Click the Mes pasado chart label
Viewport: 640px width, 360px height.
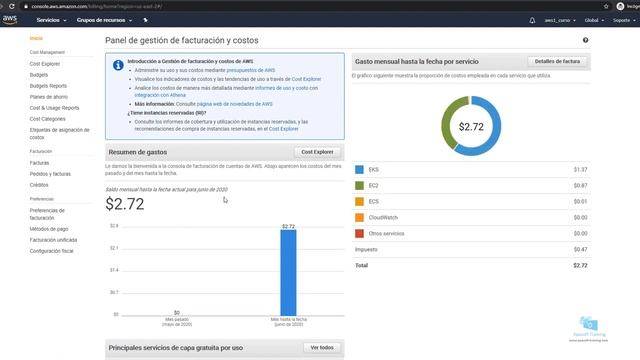pyautogui.click(x=177, y=322)
